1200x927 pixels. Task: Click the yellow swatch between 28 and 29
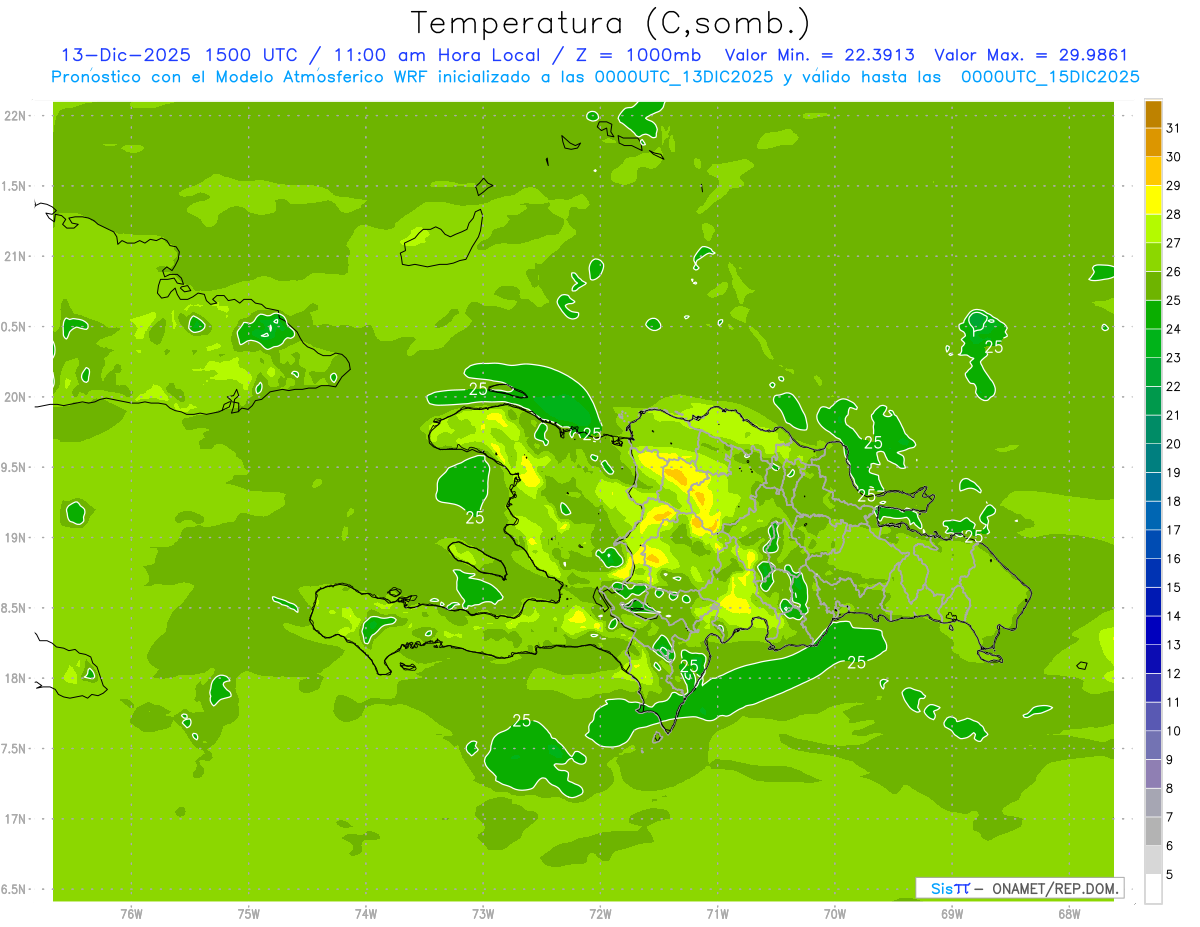click(1153, 200)
